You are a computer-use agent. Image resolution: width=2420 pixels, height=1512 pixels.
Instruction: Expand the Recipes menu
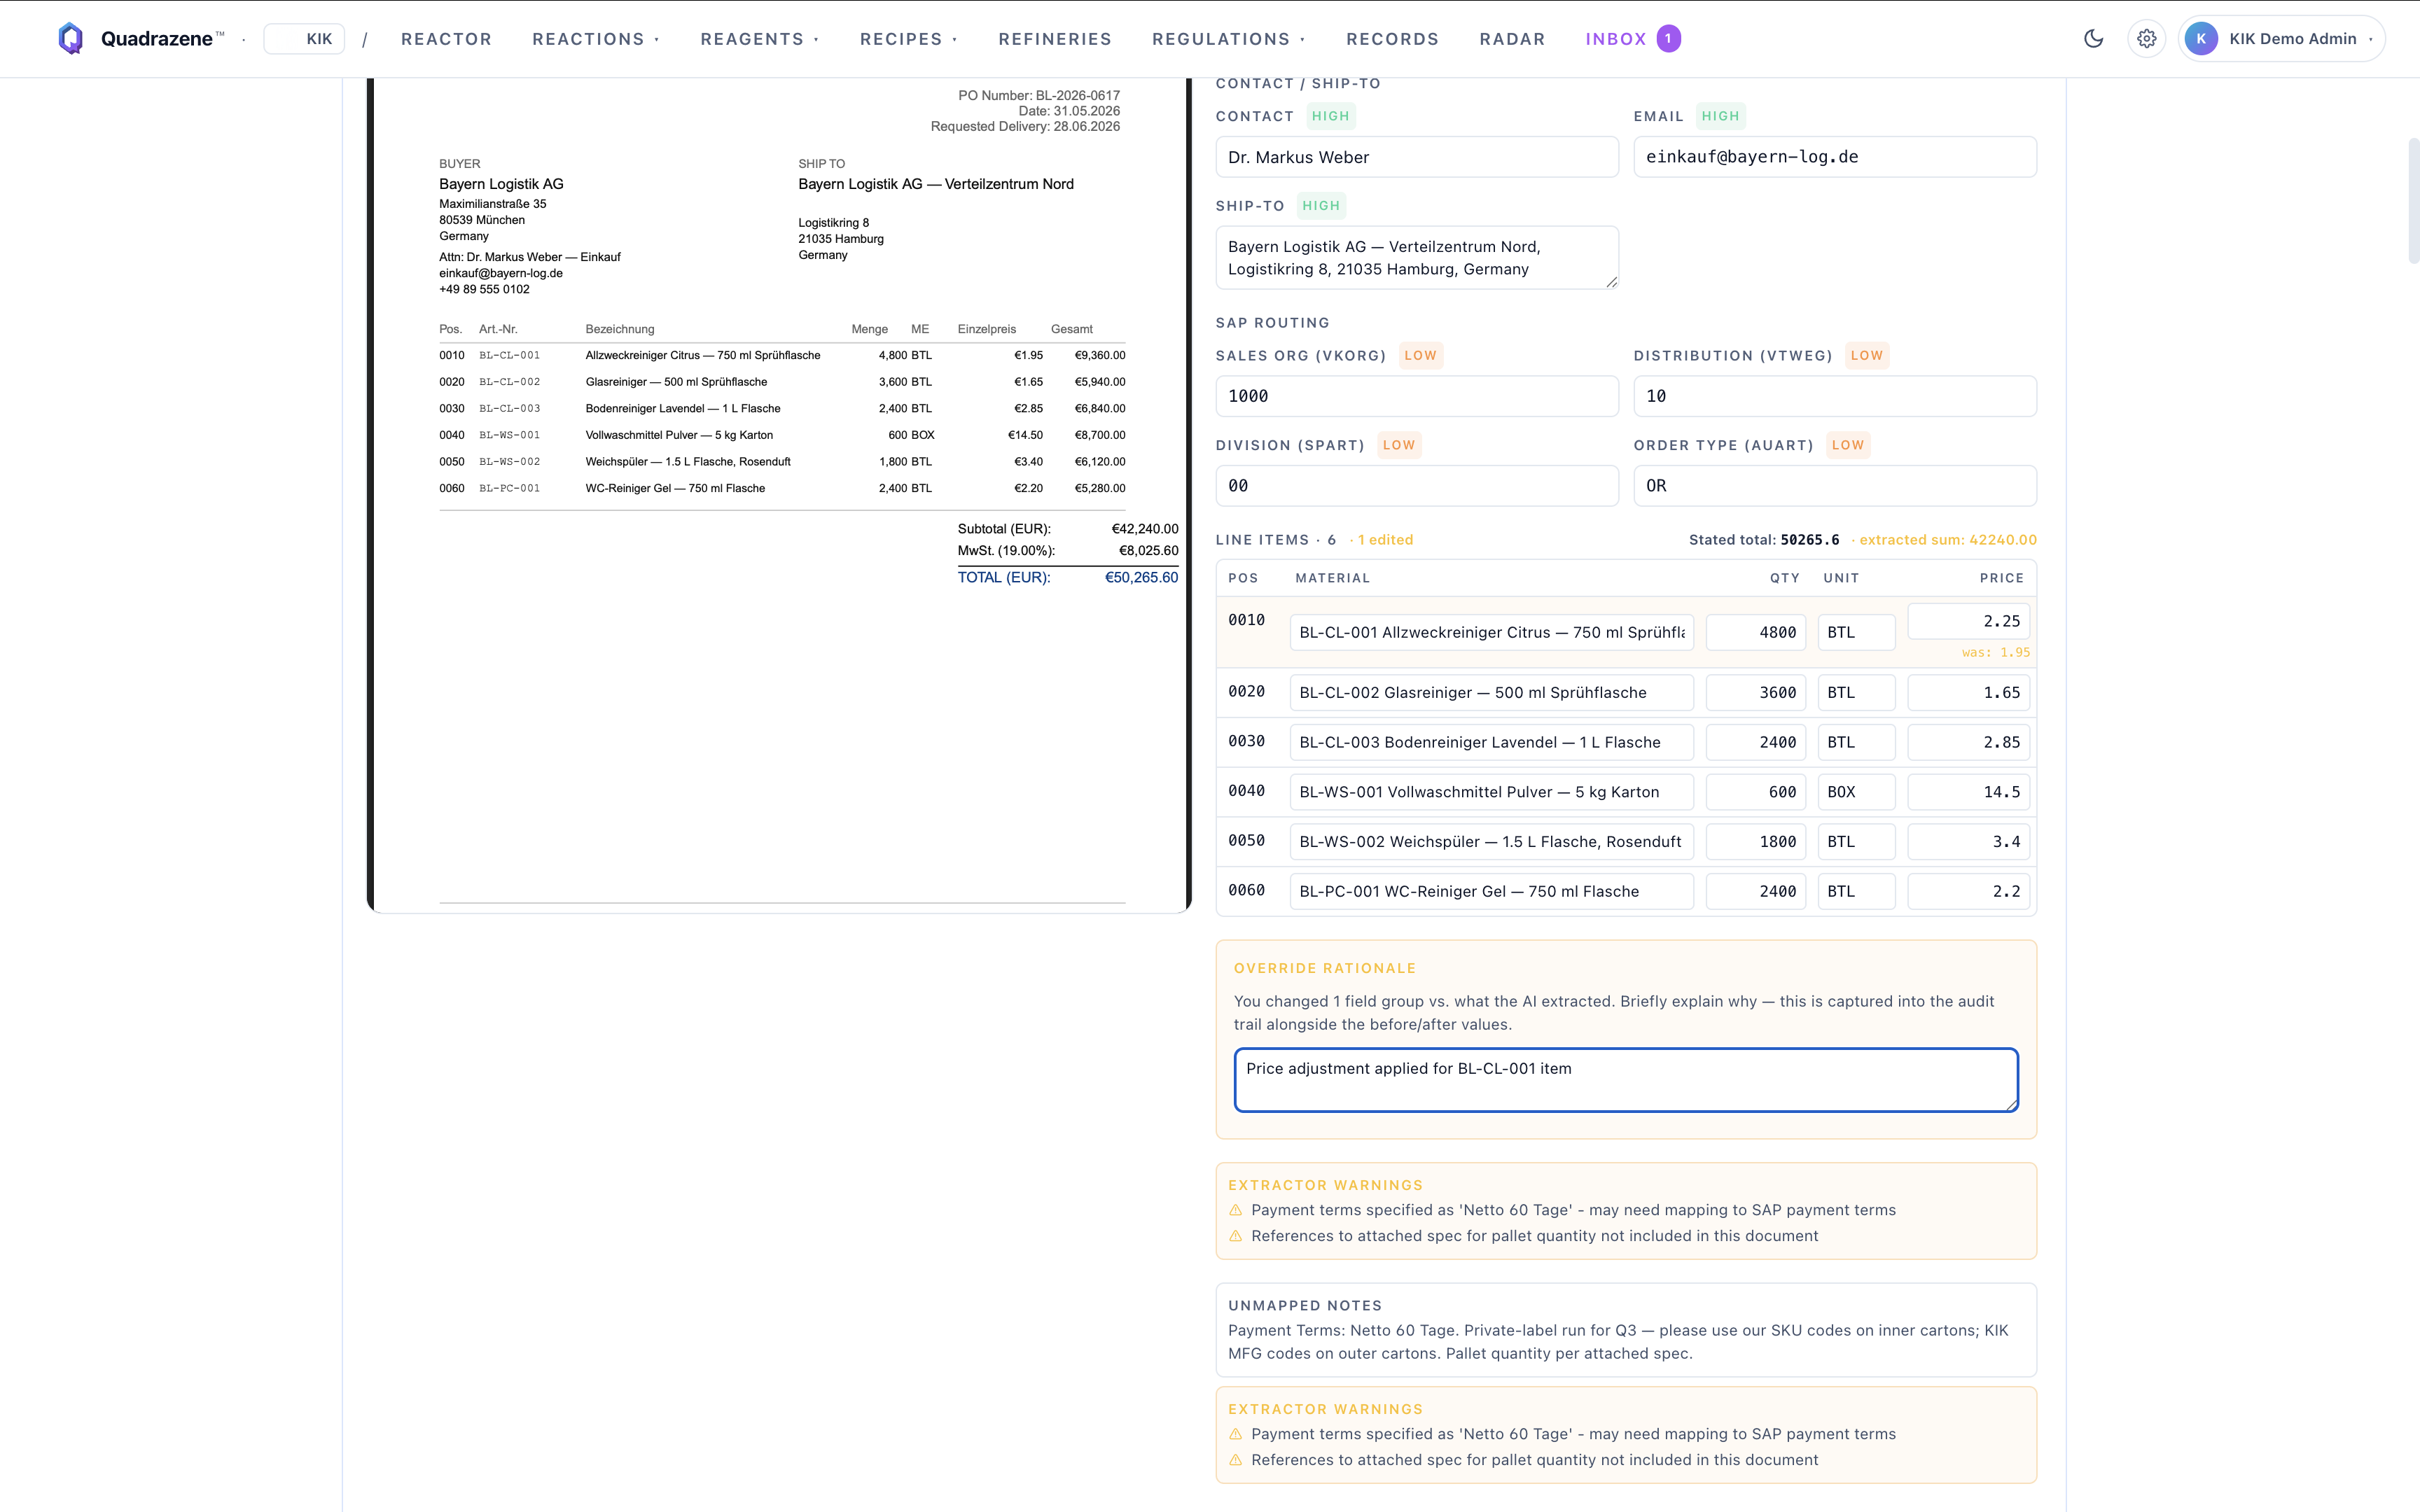pyautogui.click(x=909, y=39)
